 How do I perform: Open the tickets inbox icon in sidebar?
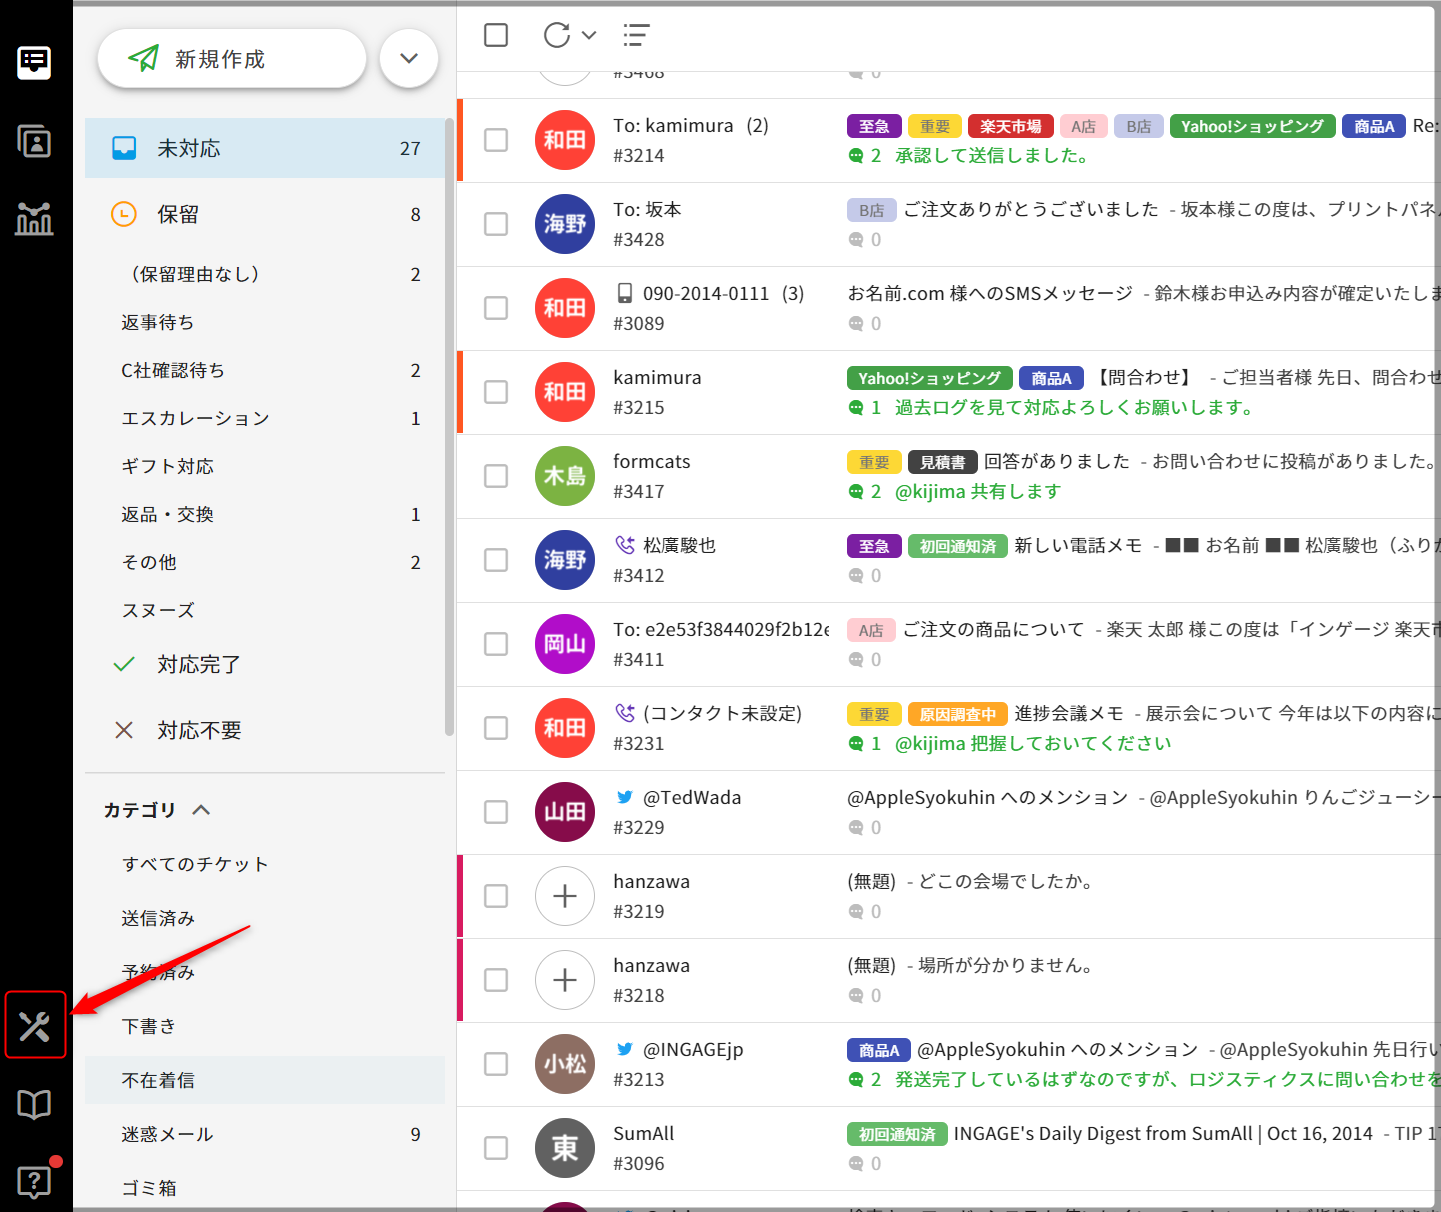(35, 62)
